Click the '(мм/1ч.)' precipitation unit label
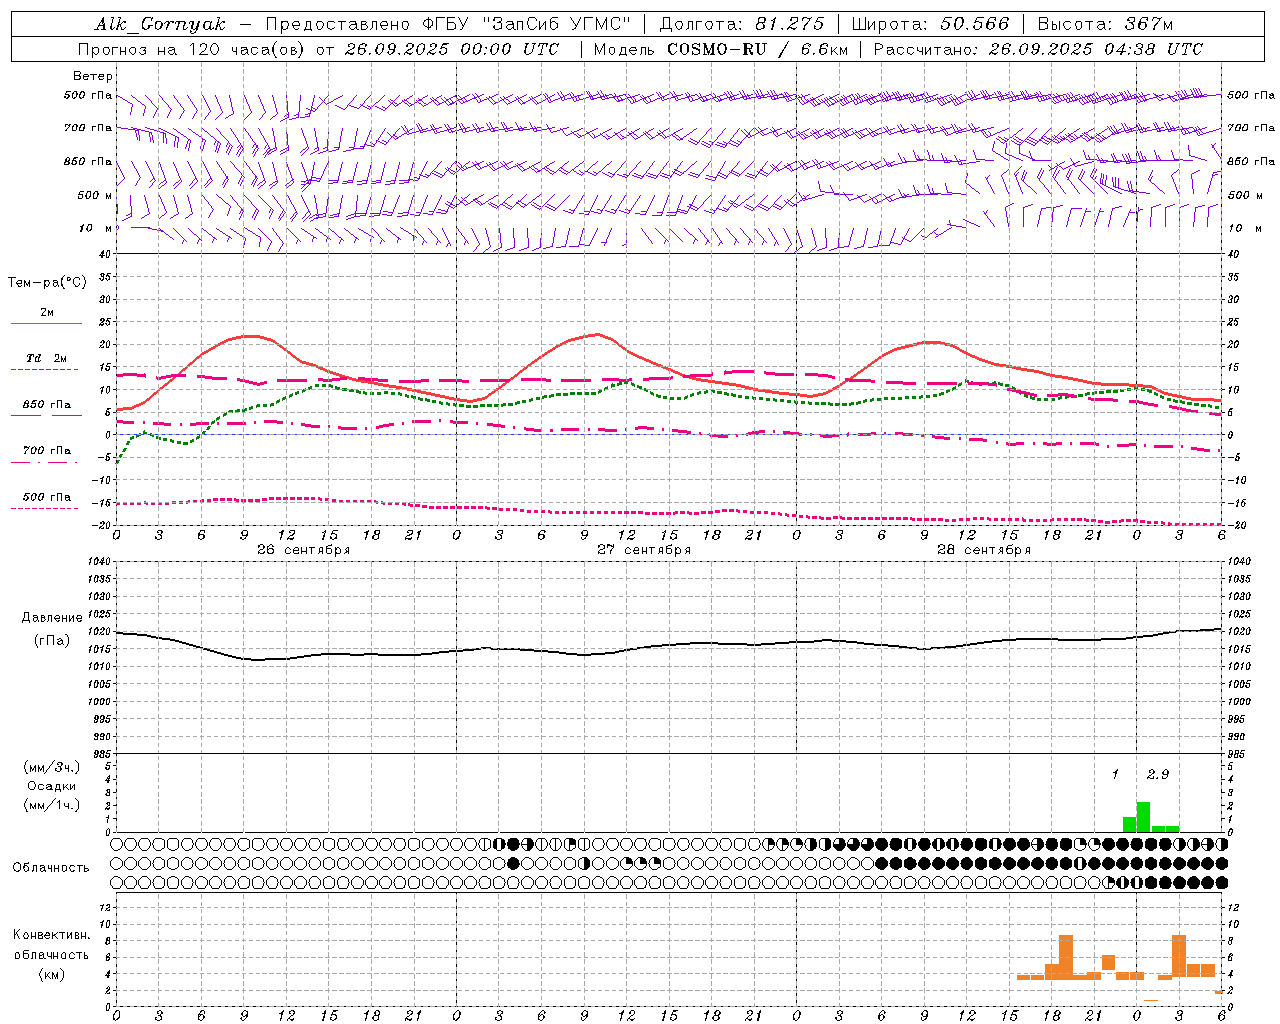Screen dimensions: 1280x1024 pyautogui.click(x=52, y=805)
